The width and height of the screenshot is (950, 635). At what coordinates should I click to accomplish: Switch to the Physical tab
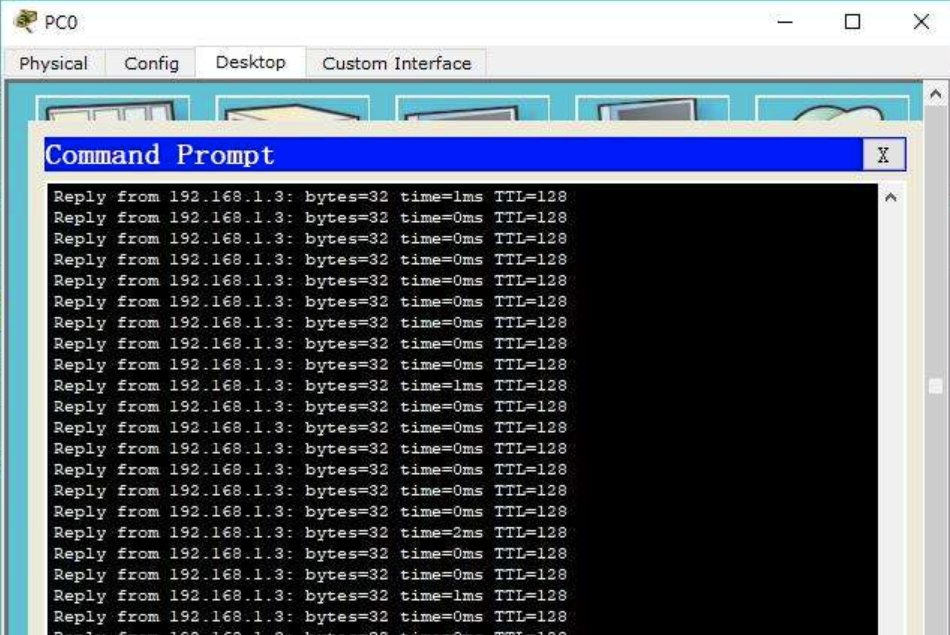point(53,63)
